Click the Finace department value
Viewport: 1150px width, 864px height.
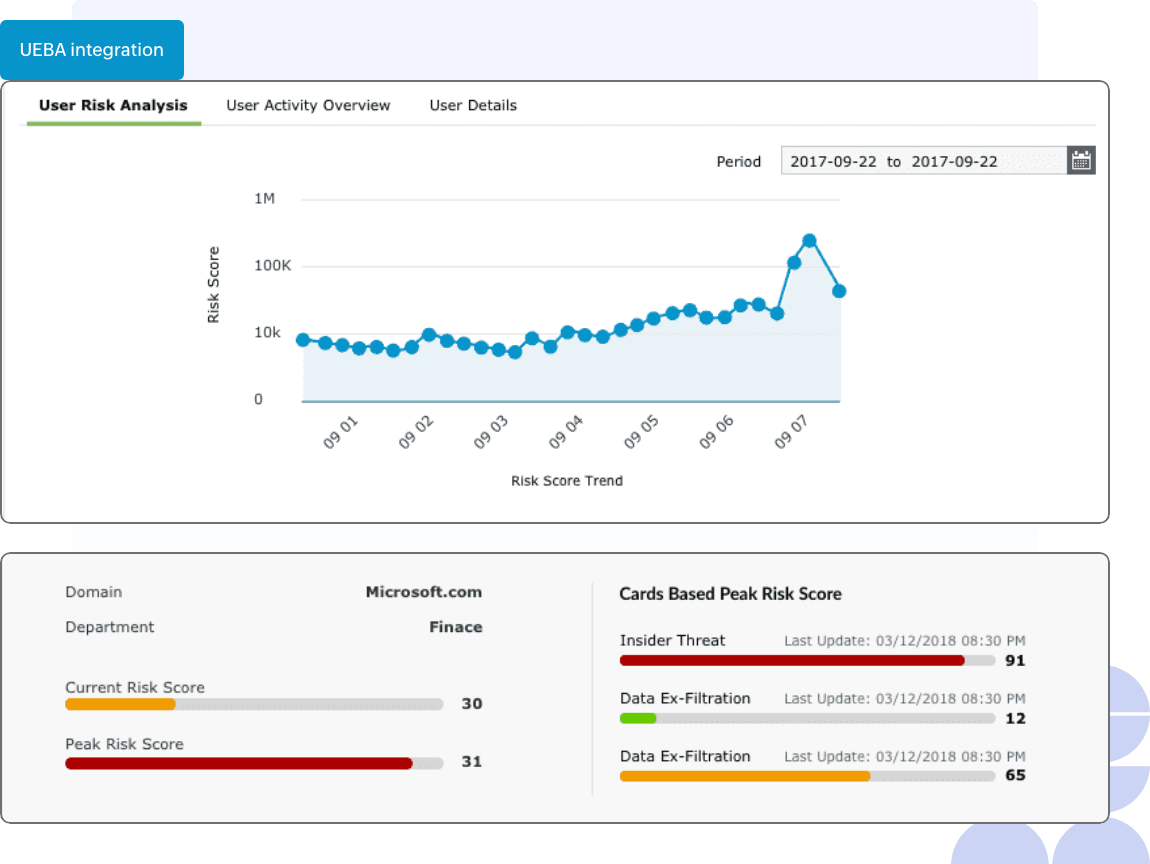pyautogui.click(x=455, y=627)
